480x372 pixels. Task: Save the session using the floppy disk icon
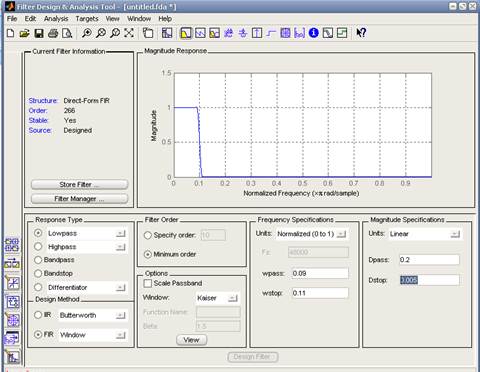pyautogui.click(x=39, y=33)
